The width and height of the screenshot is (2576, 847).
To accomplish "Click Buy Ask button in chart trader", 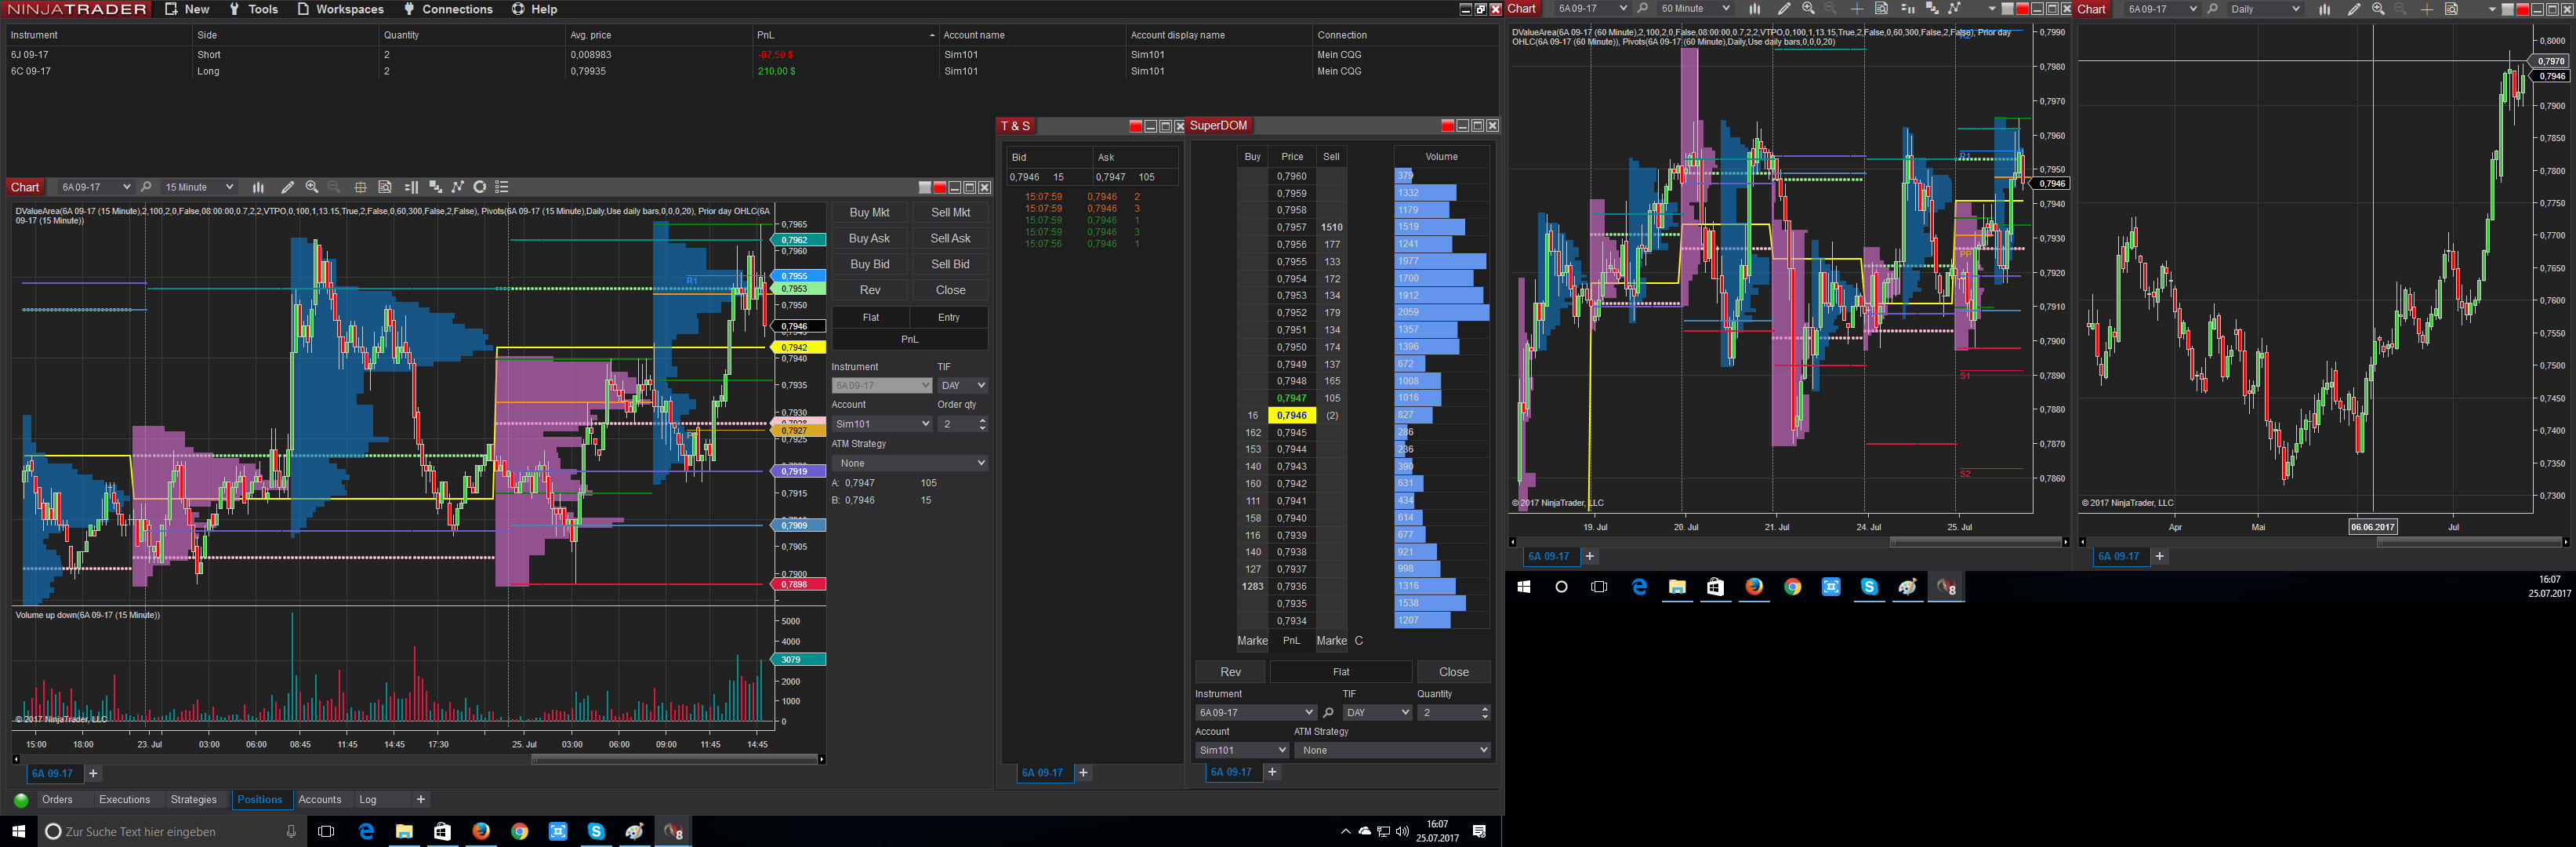I will pyautogui.click(x=869, y=238).
